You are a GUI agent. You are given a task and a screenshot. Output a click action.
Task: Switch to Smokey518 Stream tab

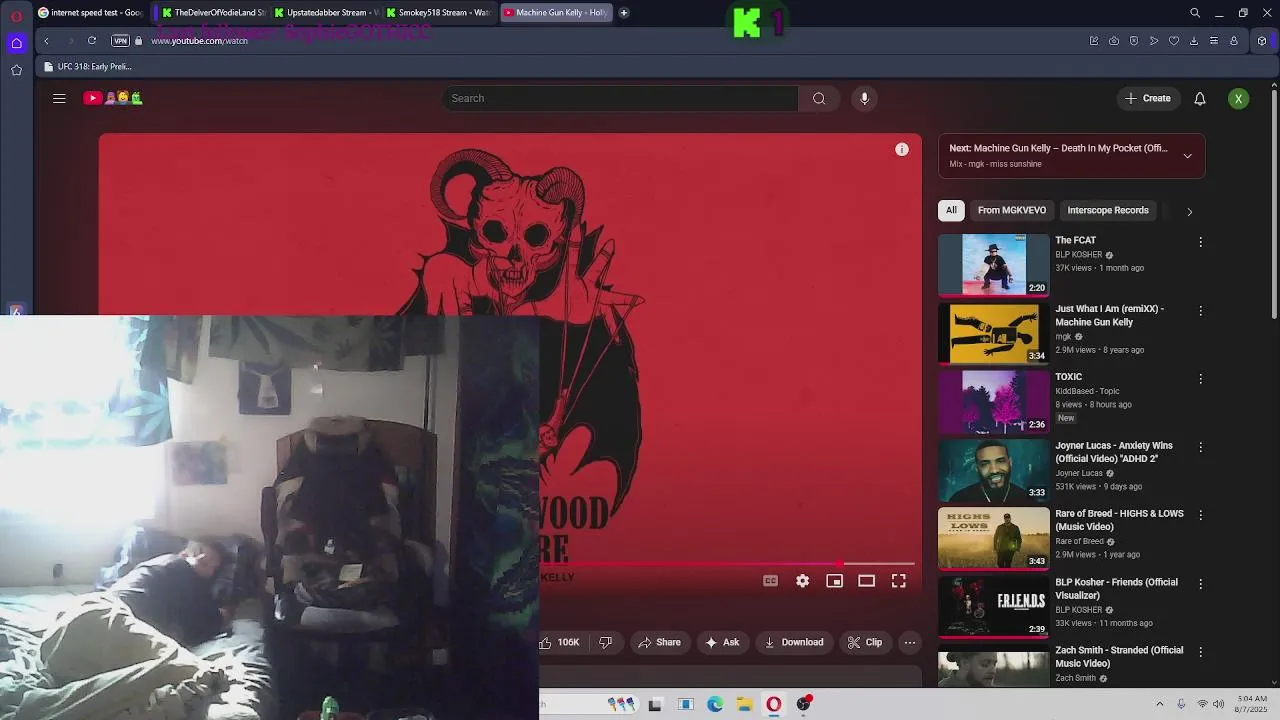tap(438, 13)
